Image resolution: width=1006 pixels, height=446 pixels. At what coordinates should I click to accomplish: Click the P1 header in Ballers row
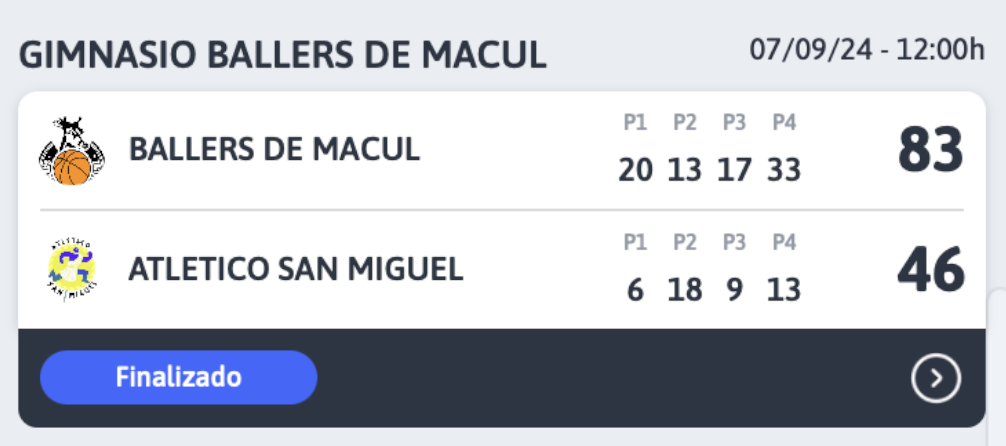tap(635, 123)
